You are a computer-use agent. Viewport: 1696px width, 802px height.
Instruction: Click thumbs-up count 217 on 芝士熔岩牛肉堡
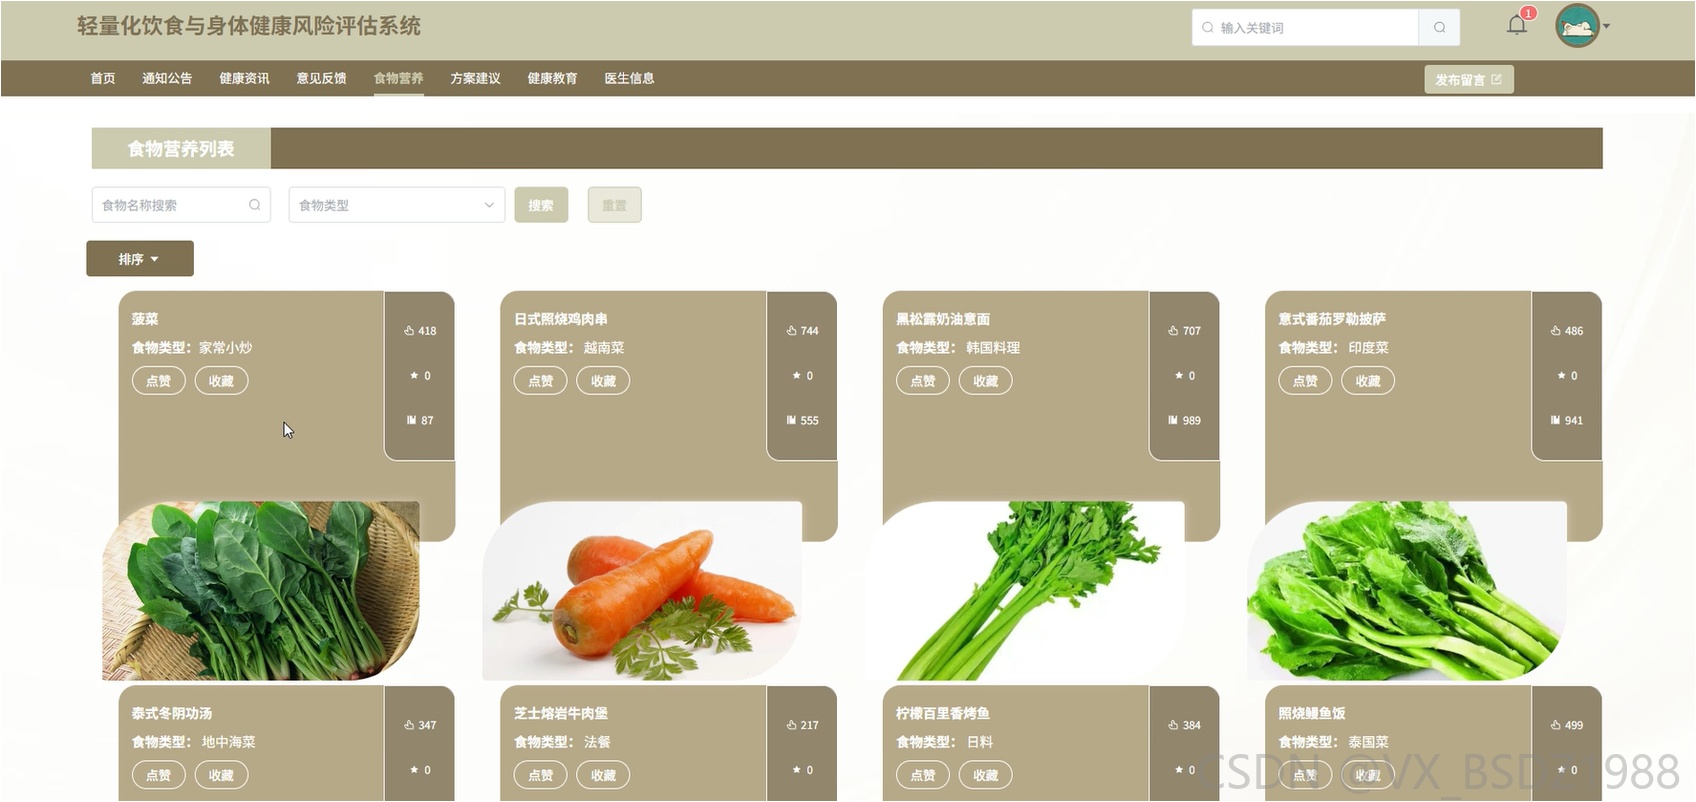coord(802,726)
